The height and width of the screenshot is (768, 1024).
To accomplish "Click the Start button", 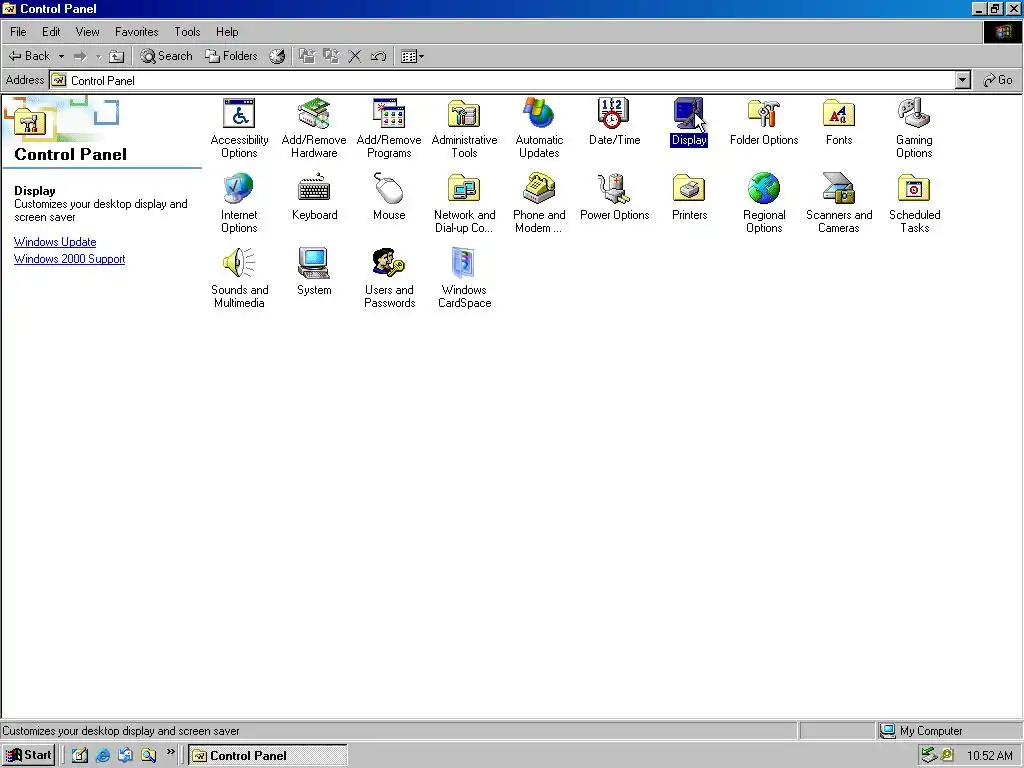I will [x=29, y=756].
